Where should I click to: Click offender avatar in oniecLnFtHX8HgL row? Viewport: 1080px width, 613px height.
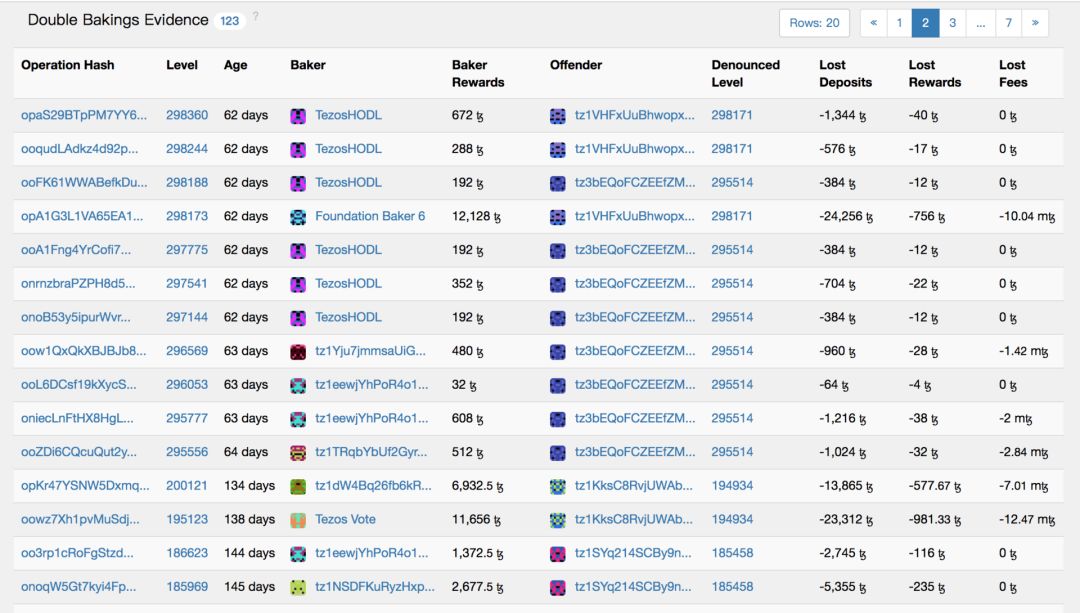(558, 419)
